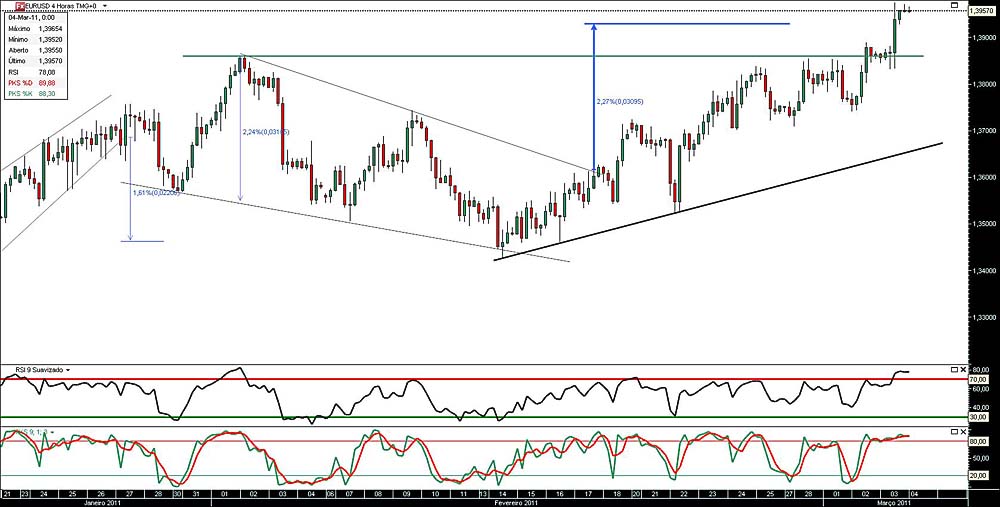
Task: Select the thick black rising support trendline
Action: [x=718, y=201]
